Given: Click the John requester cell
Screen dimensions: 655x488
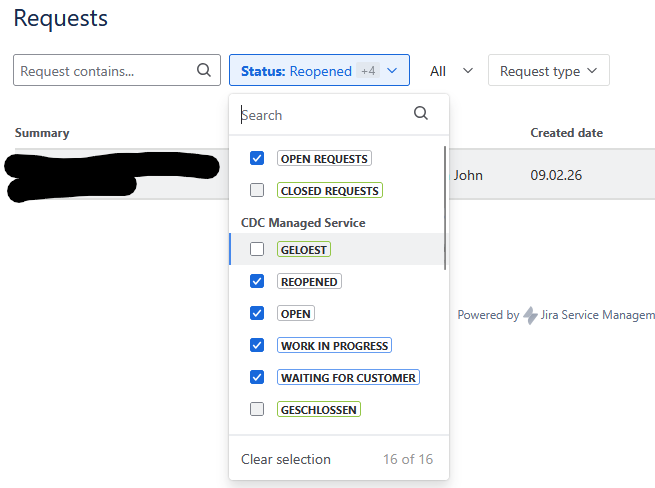Looking at the screenshot, I should click(x=468, y=175).
